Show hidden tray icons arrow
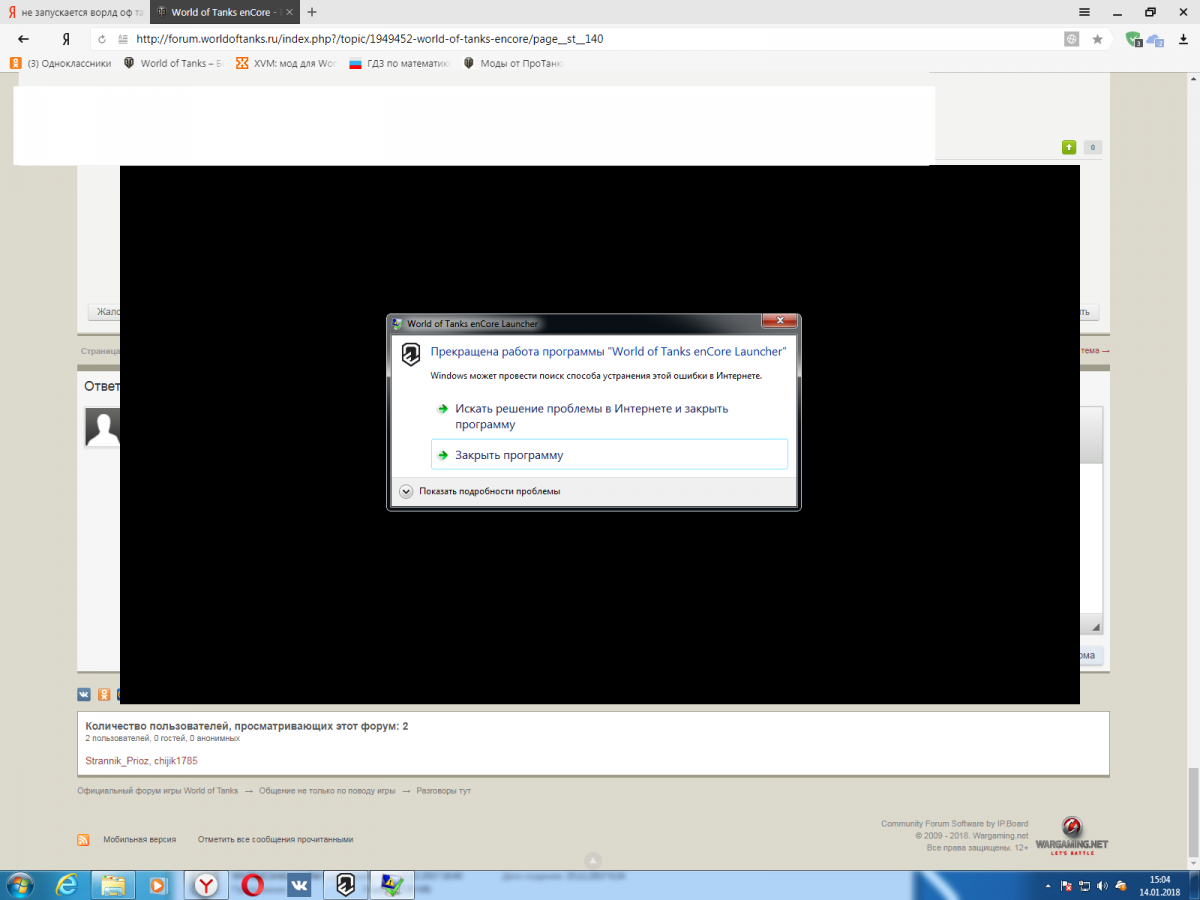This screenshot has width=1200, height=900. click(x=1047, y=886)
